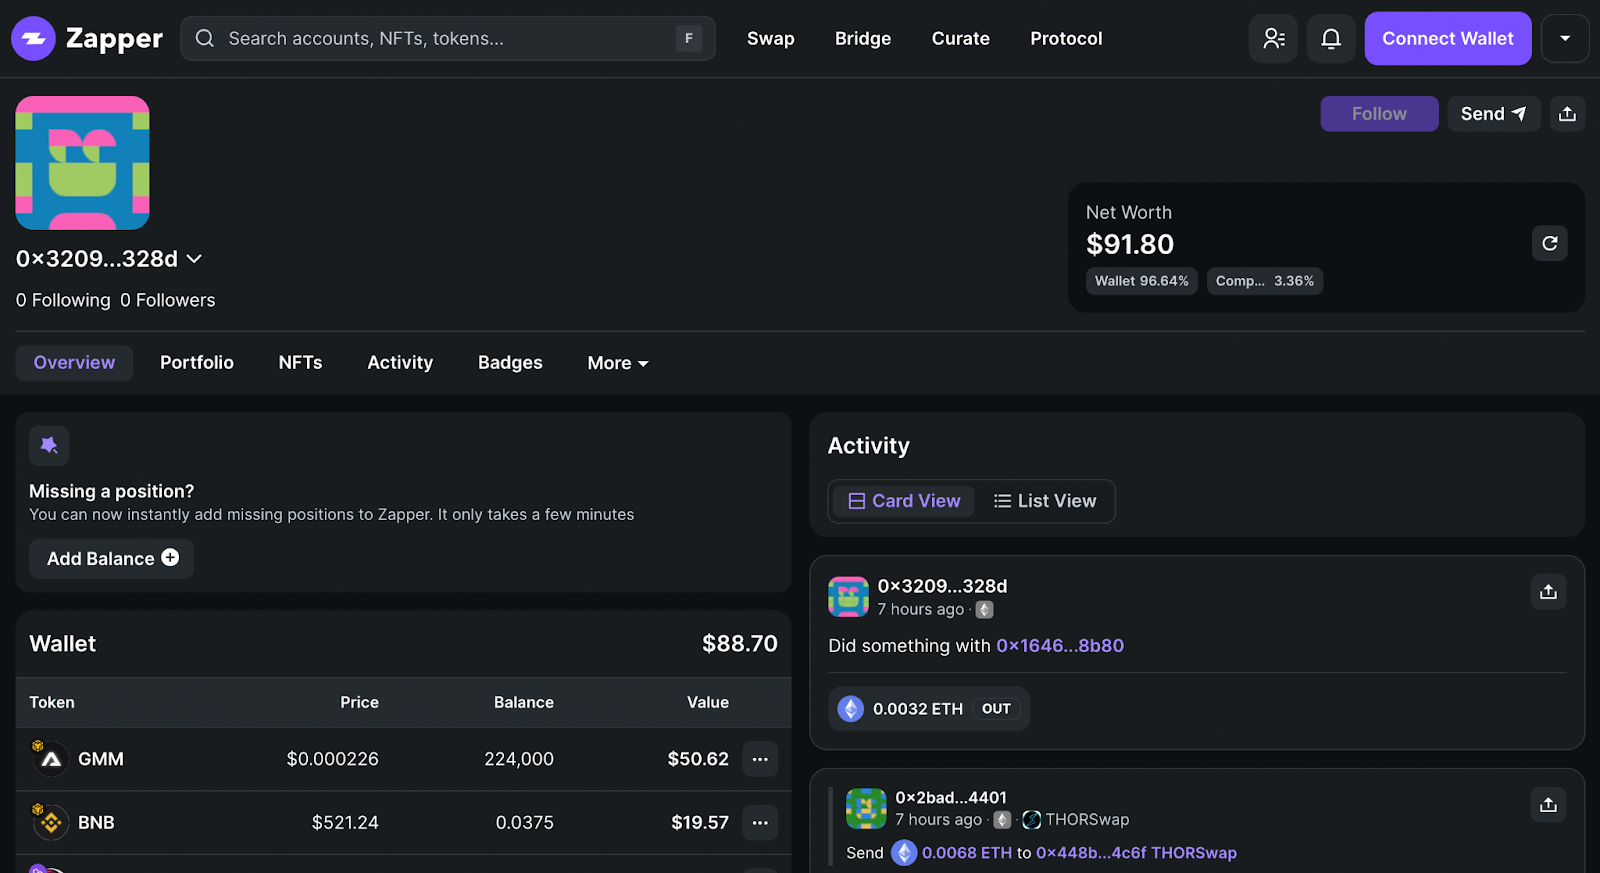This screenshot has width=1600, height=873.
Task: Click the 0 Following count
Action: click(63, 300)
